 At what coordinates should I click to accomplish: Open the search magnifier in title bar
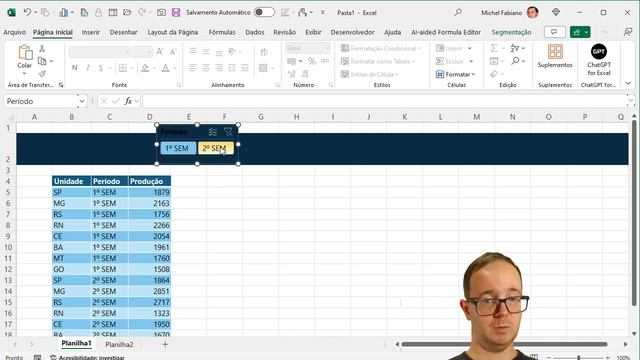point(458,13)
